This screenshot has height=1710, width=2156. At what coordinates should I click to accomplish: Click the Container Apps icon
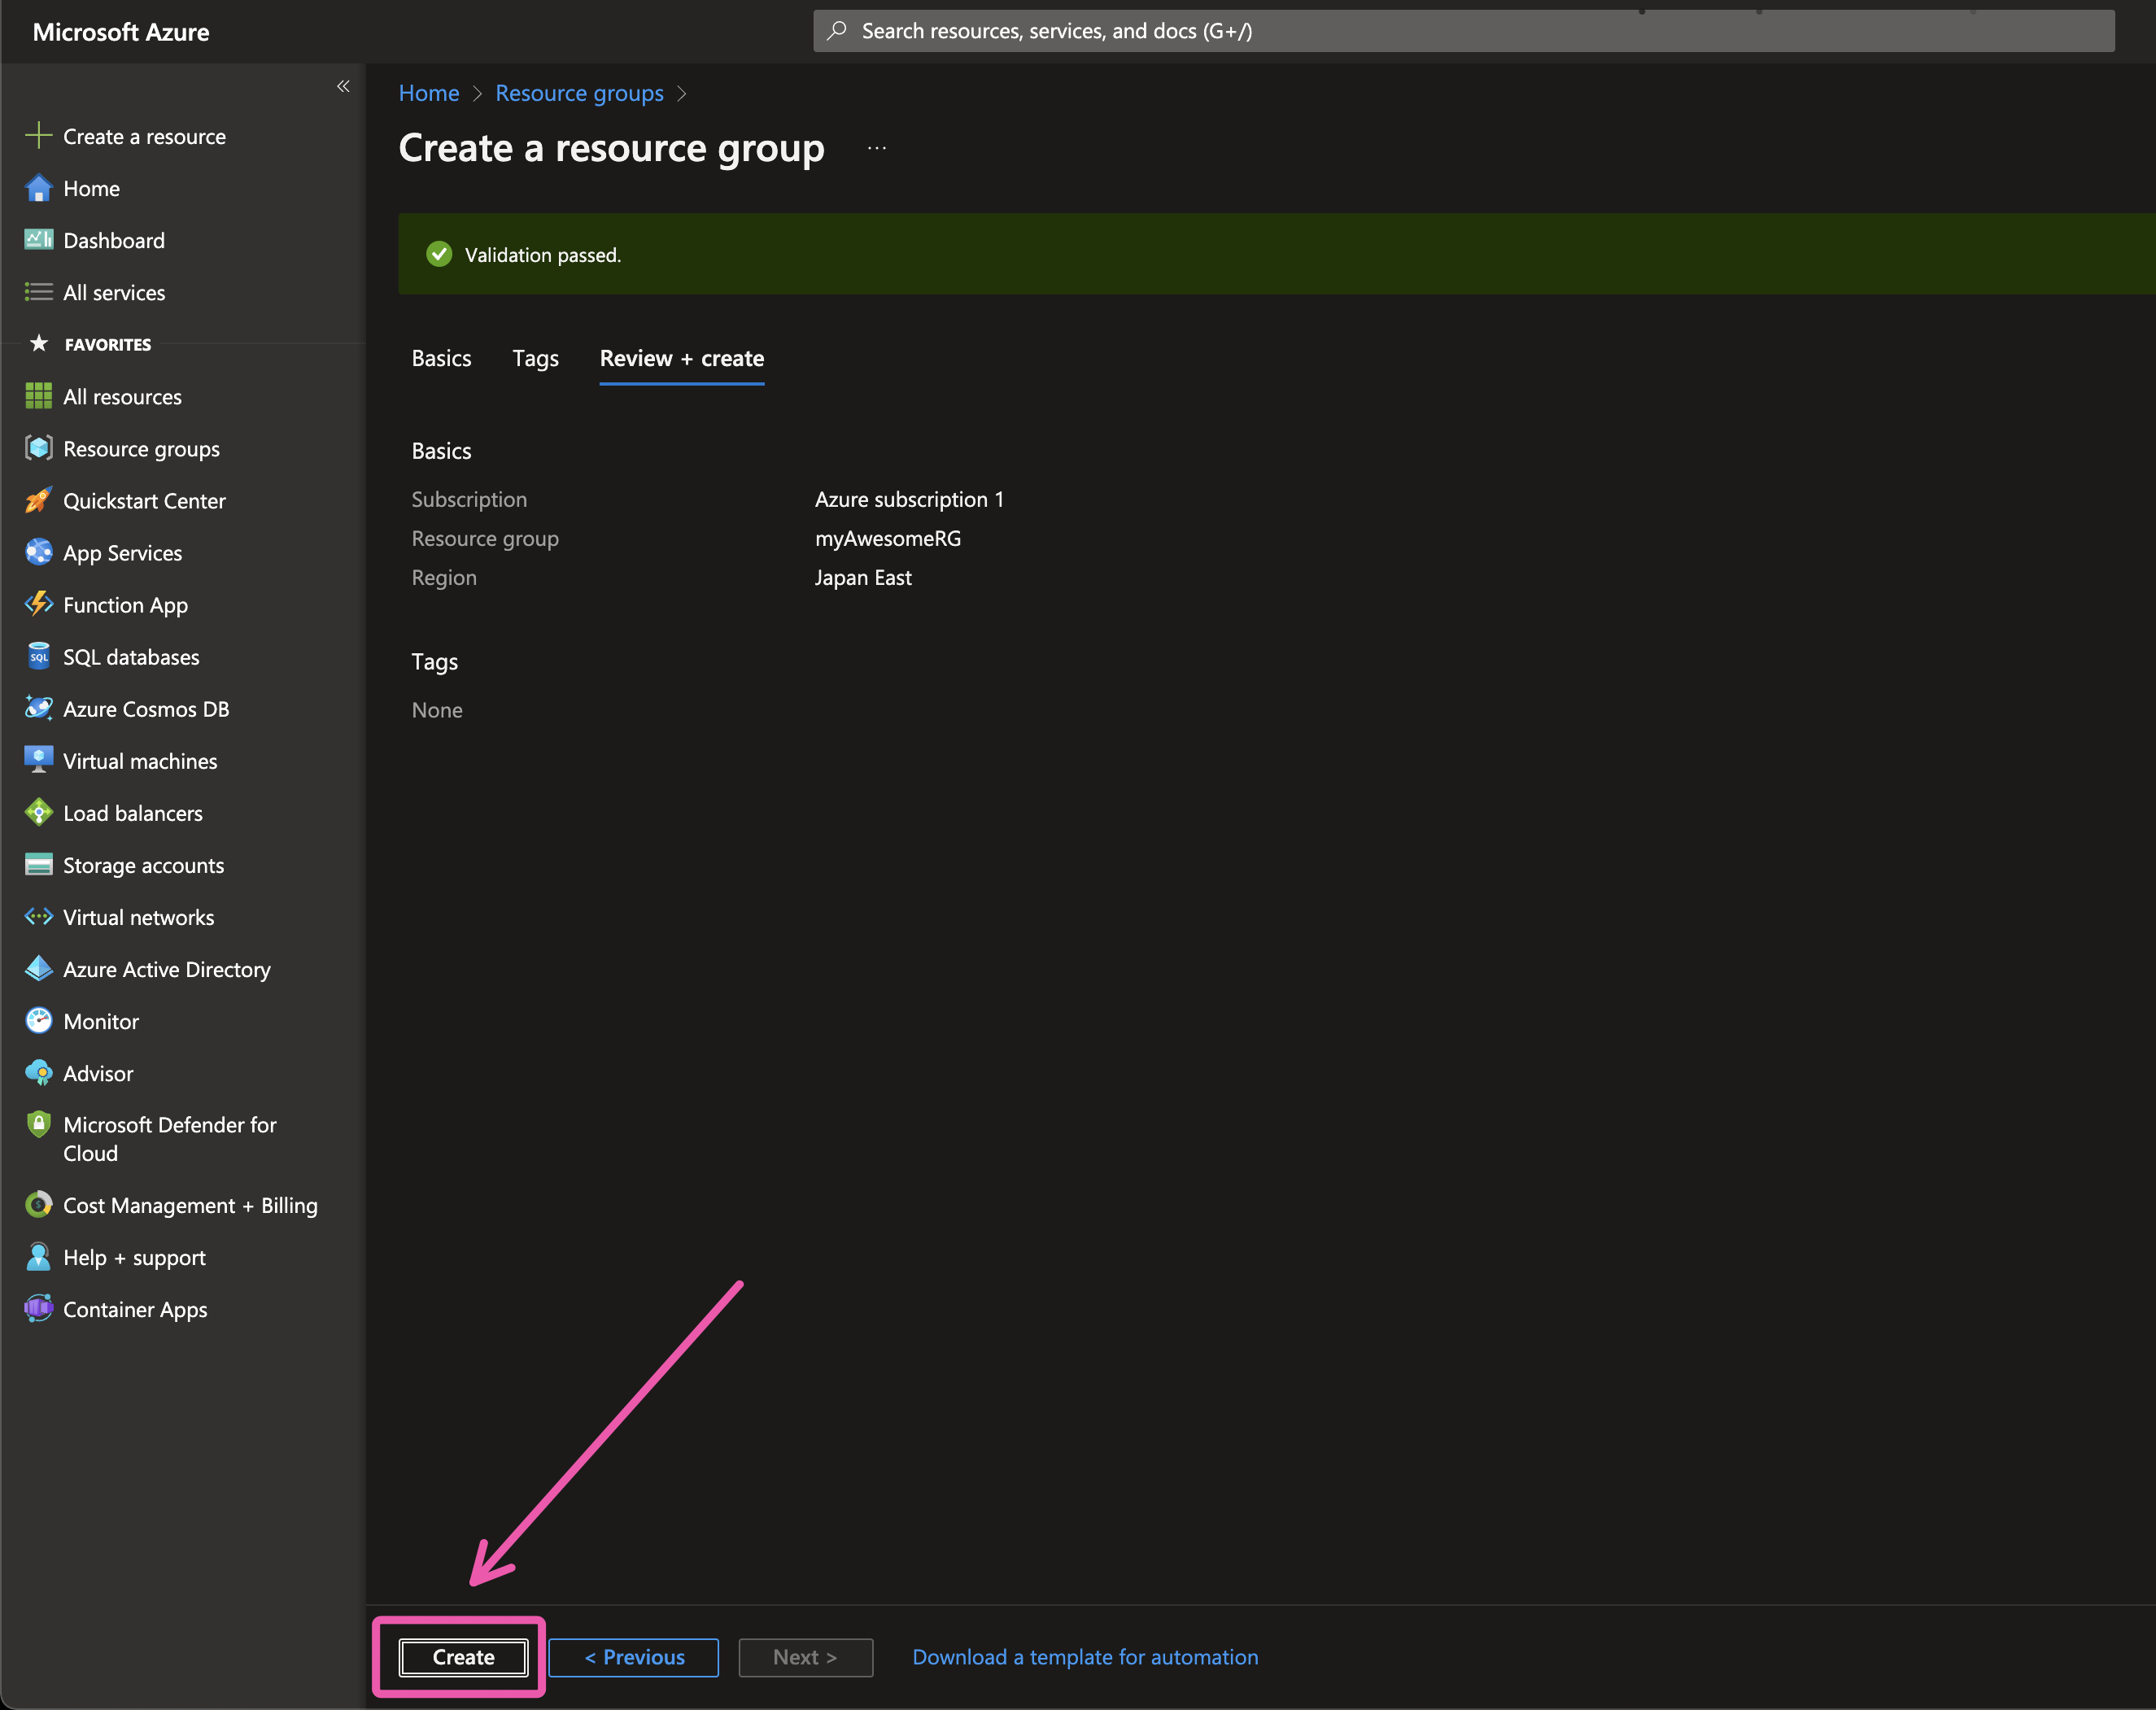click(38, 1309)
